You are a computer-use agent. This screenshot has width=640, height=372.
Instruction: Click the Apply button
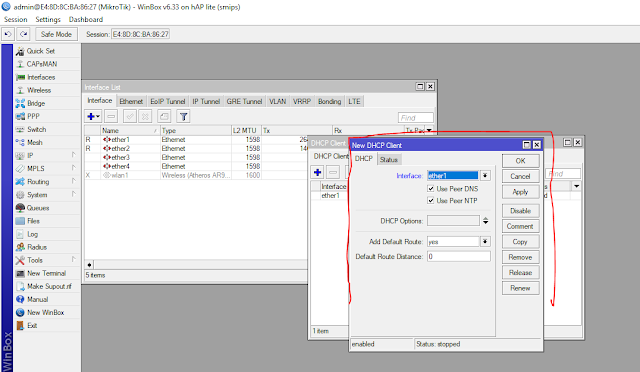(x=520, y=192)
